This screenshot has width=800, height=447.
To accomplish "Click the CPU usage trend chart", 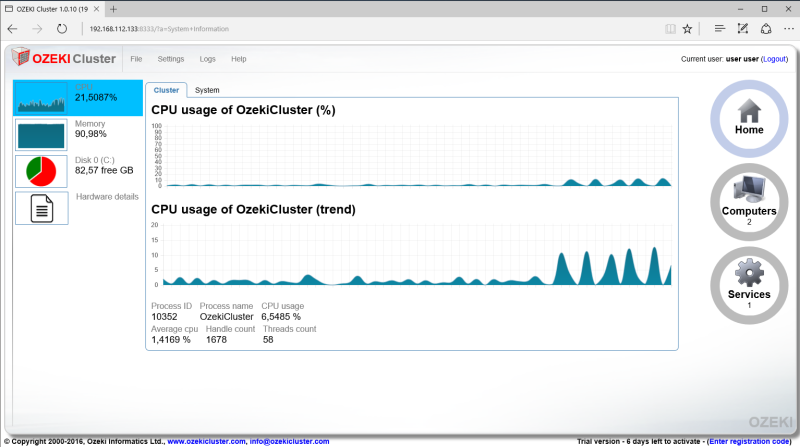I will click(x=411, y=254).
